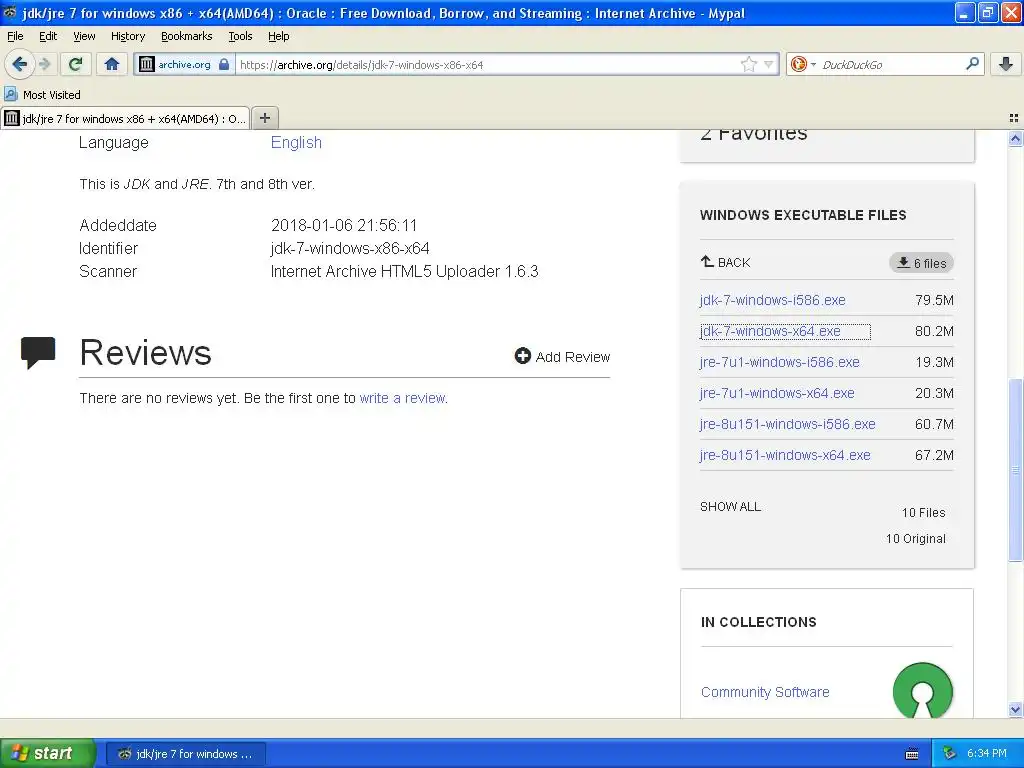
Task: Open the Bookmarks menu
Action: (x=187, y=36)
